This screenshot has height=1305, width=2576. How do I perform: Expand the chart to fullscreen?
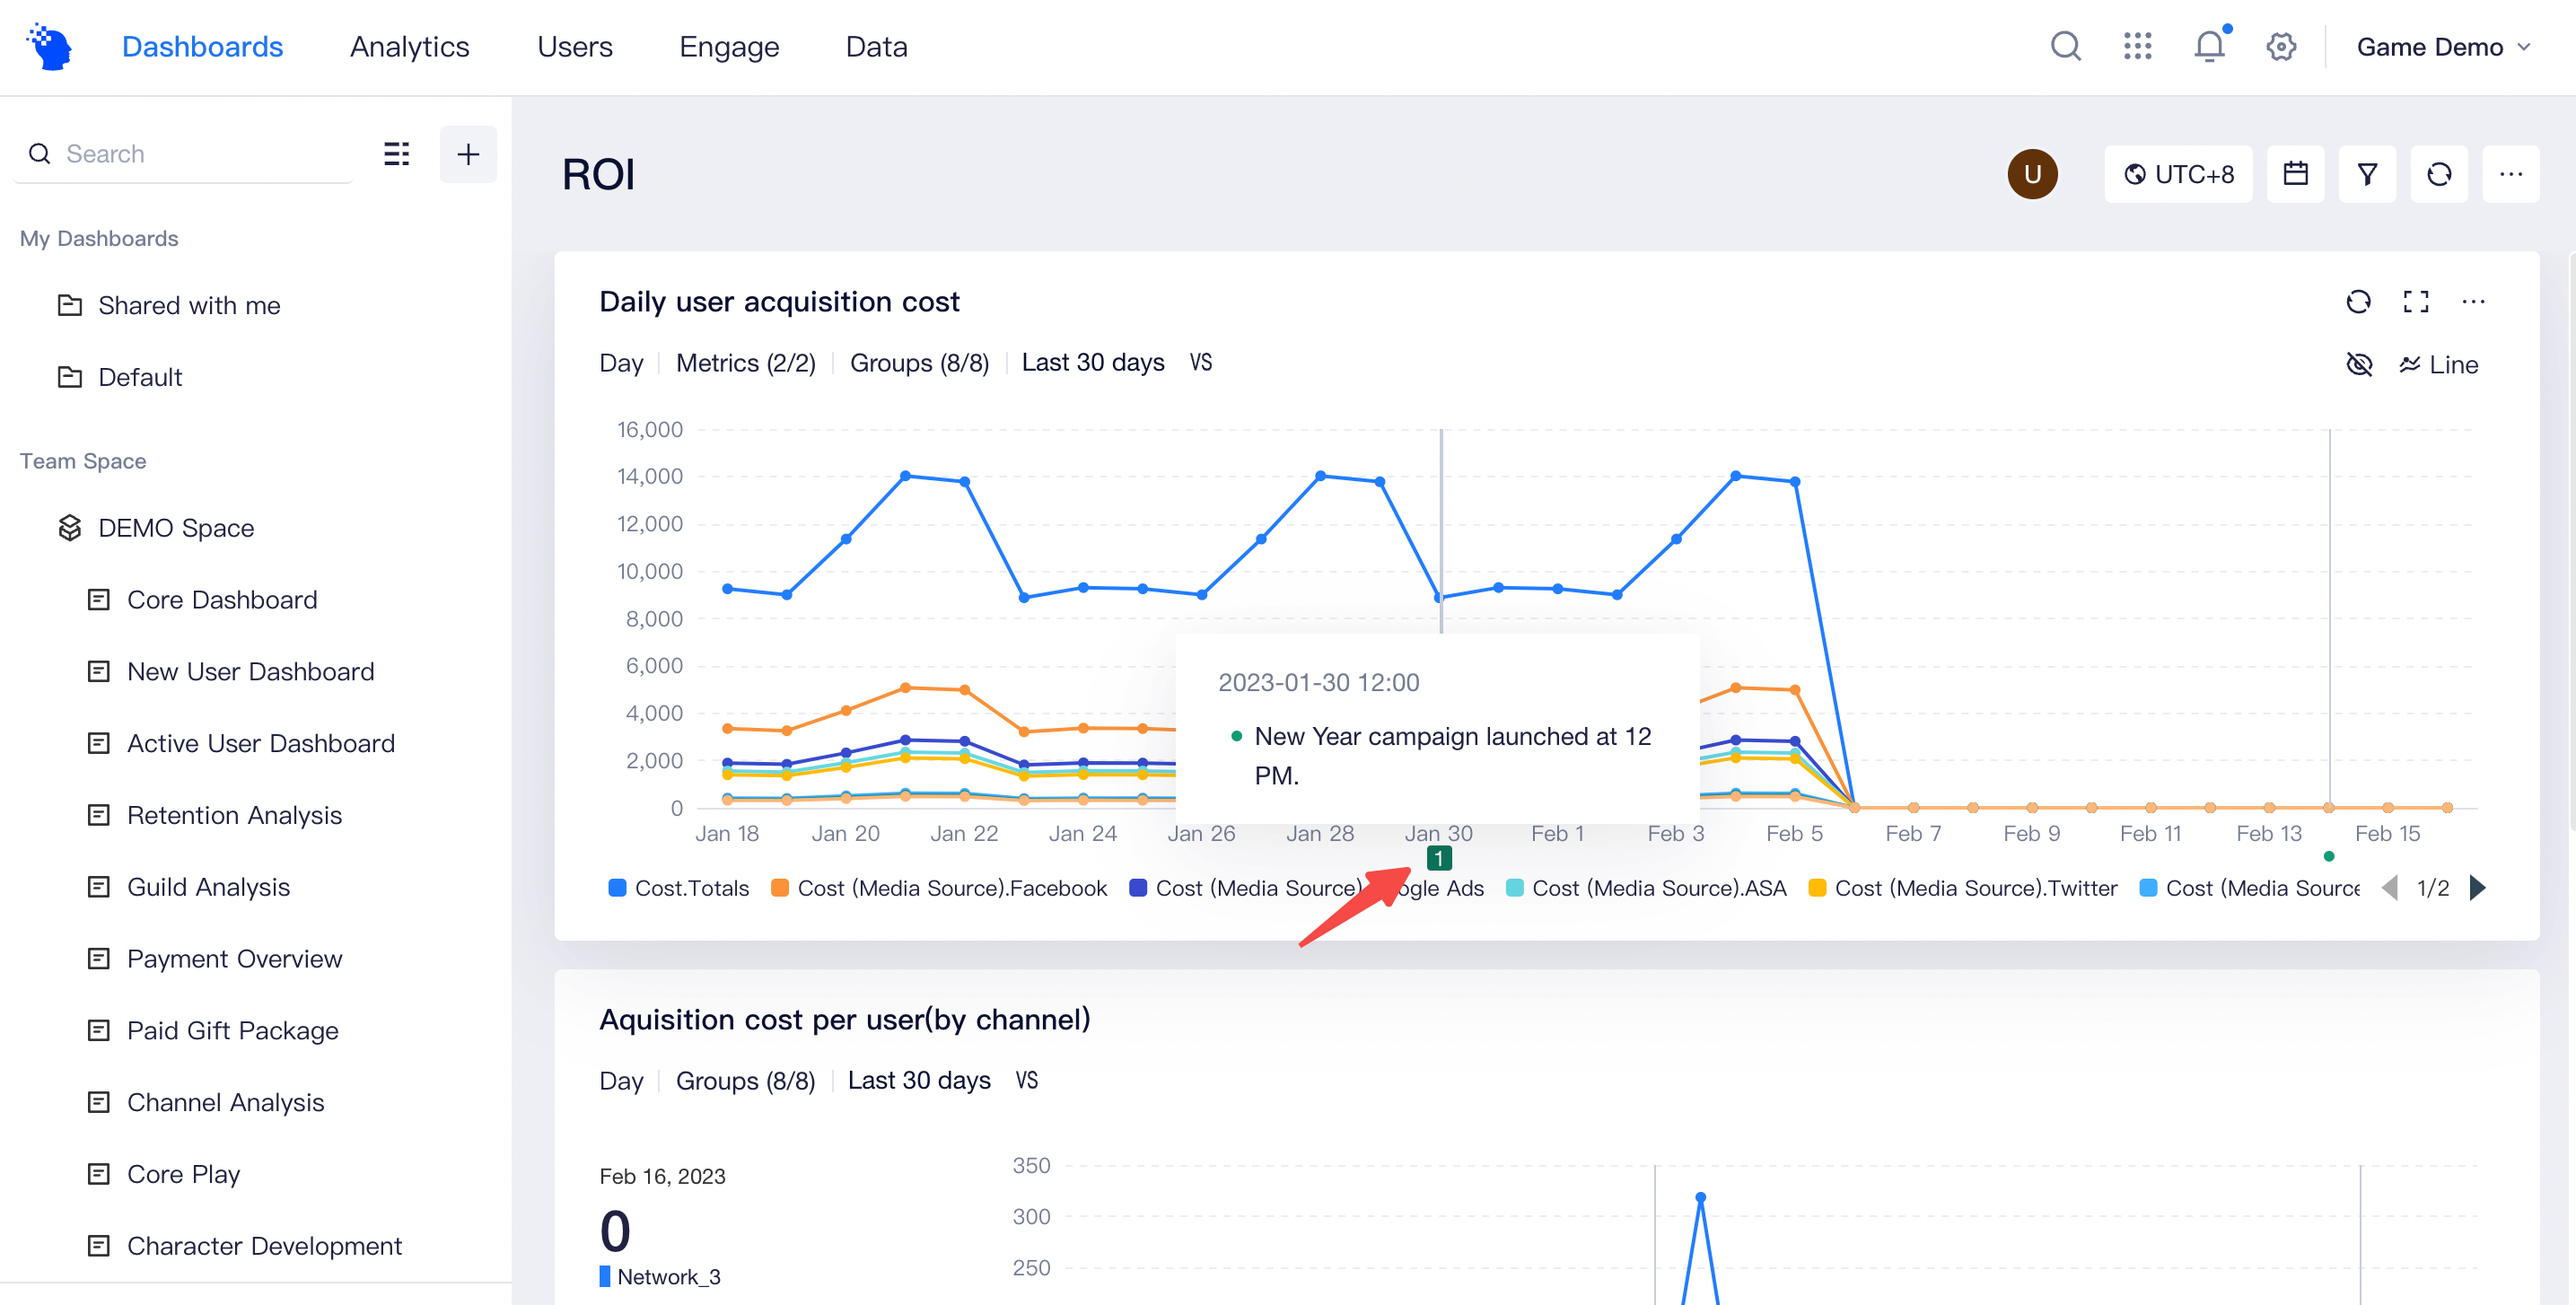pos(2417,301)
